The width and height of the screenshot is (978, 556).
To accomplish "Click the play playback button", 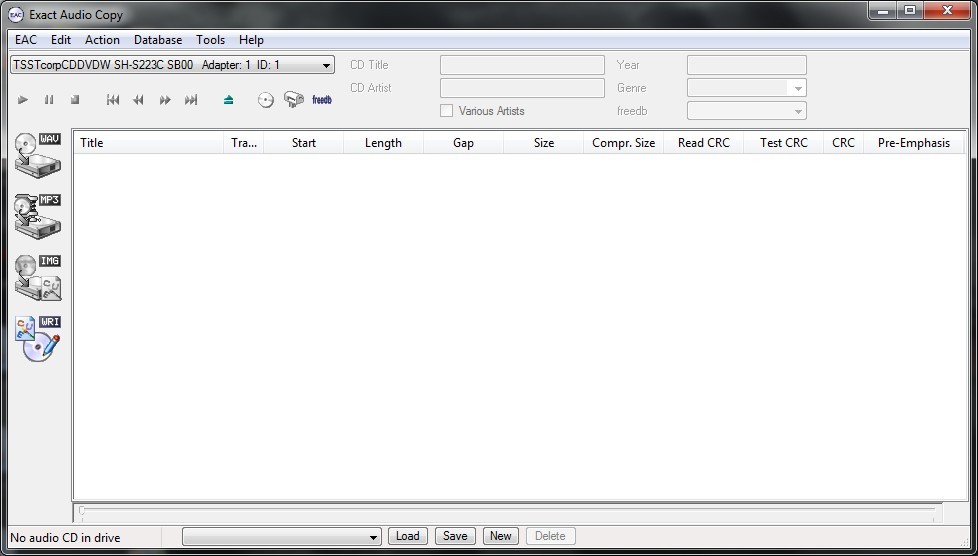I will pos(23,100).
